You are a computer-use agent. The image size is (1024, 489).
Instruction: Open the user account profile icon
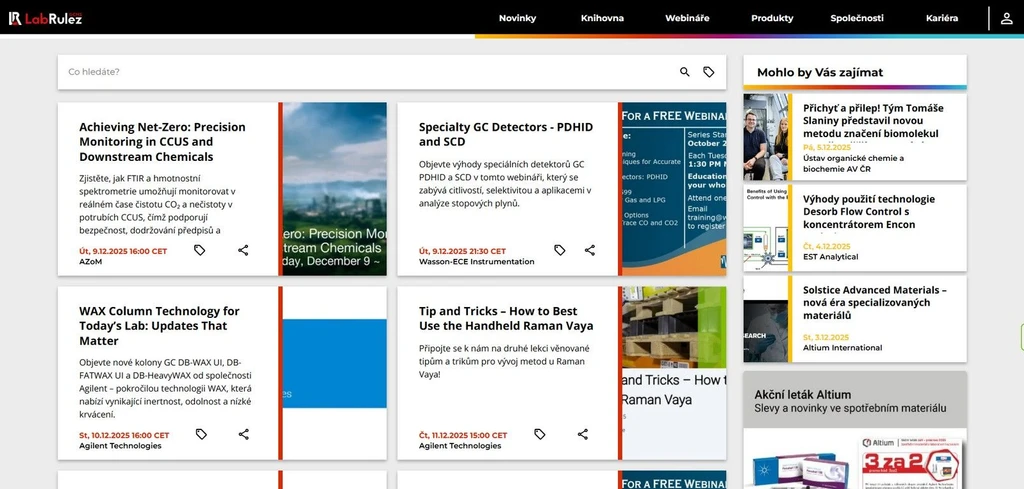click(1006, 18)
